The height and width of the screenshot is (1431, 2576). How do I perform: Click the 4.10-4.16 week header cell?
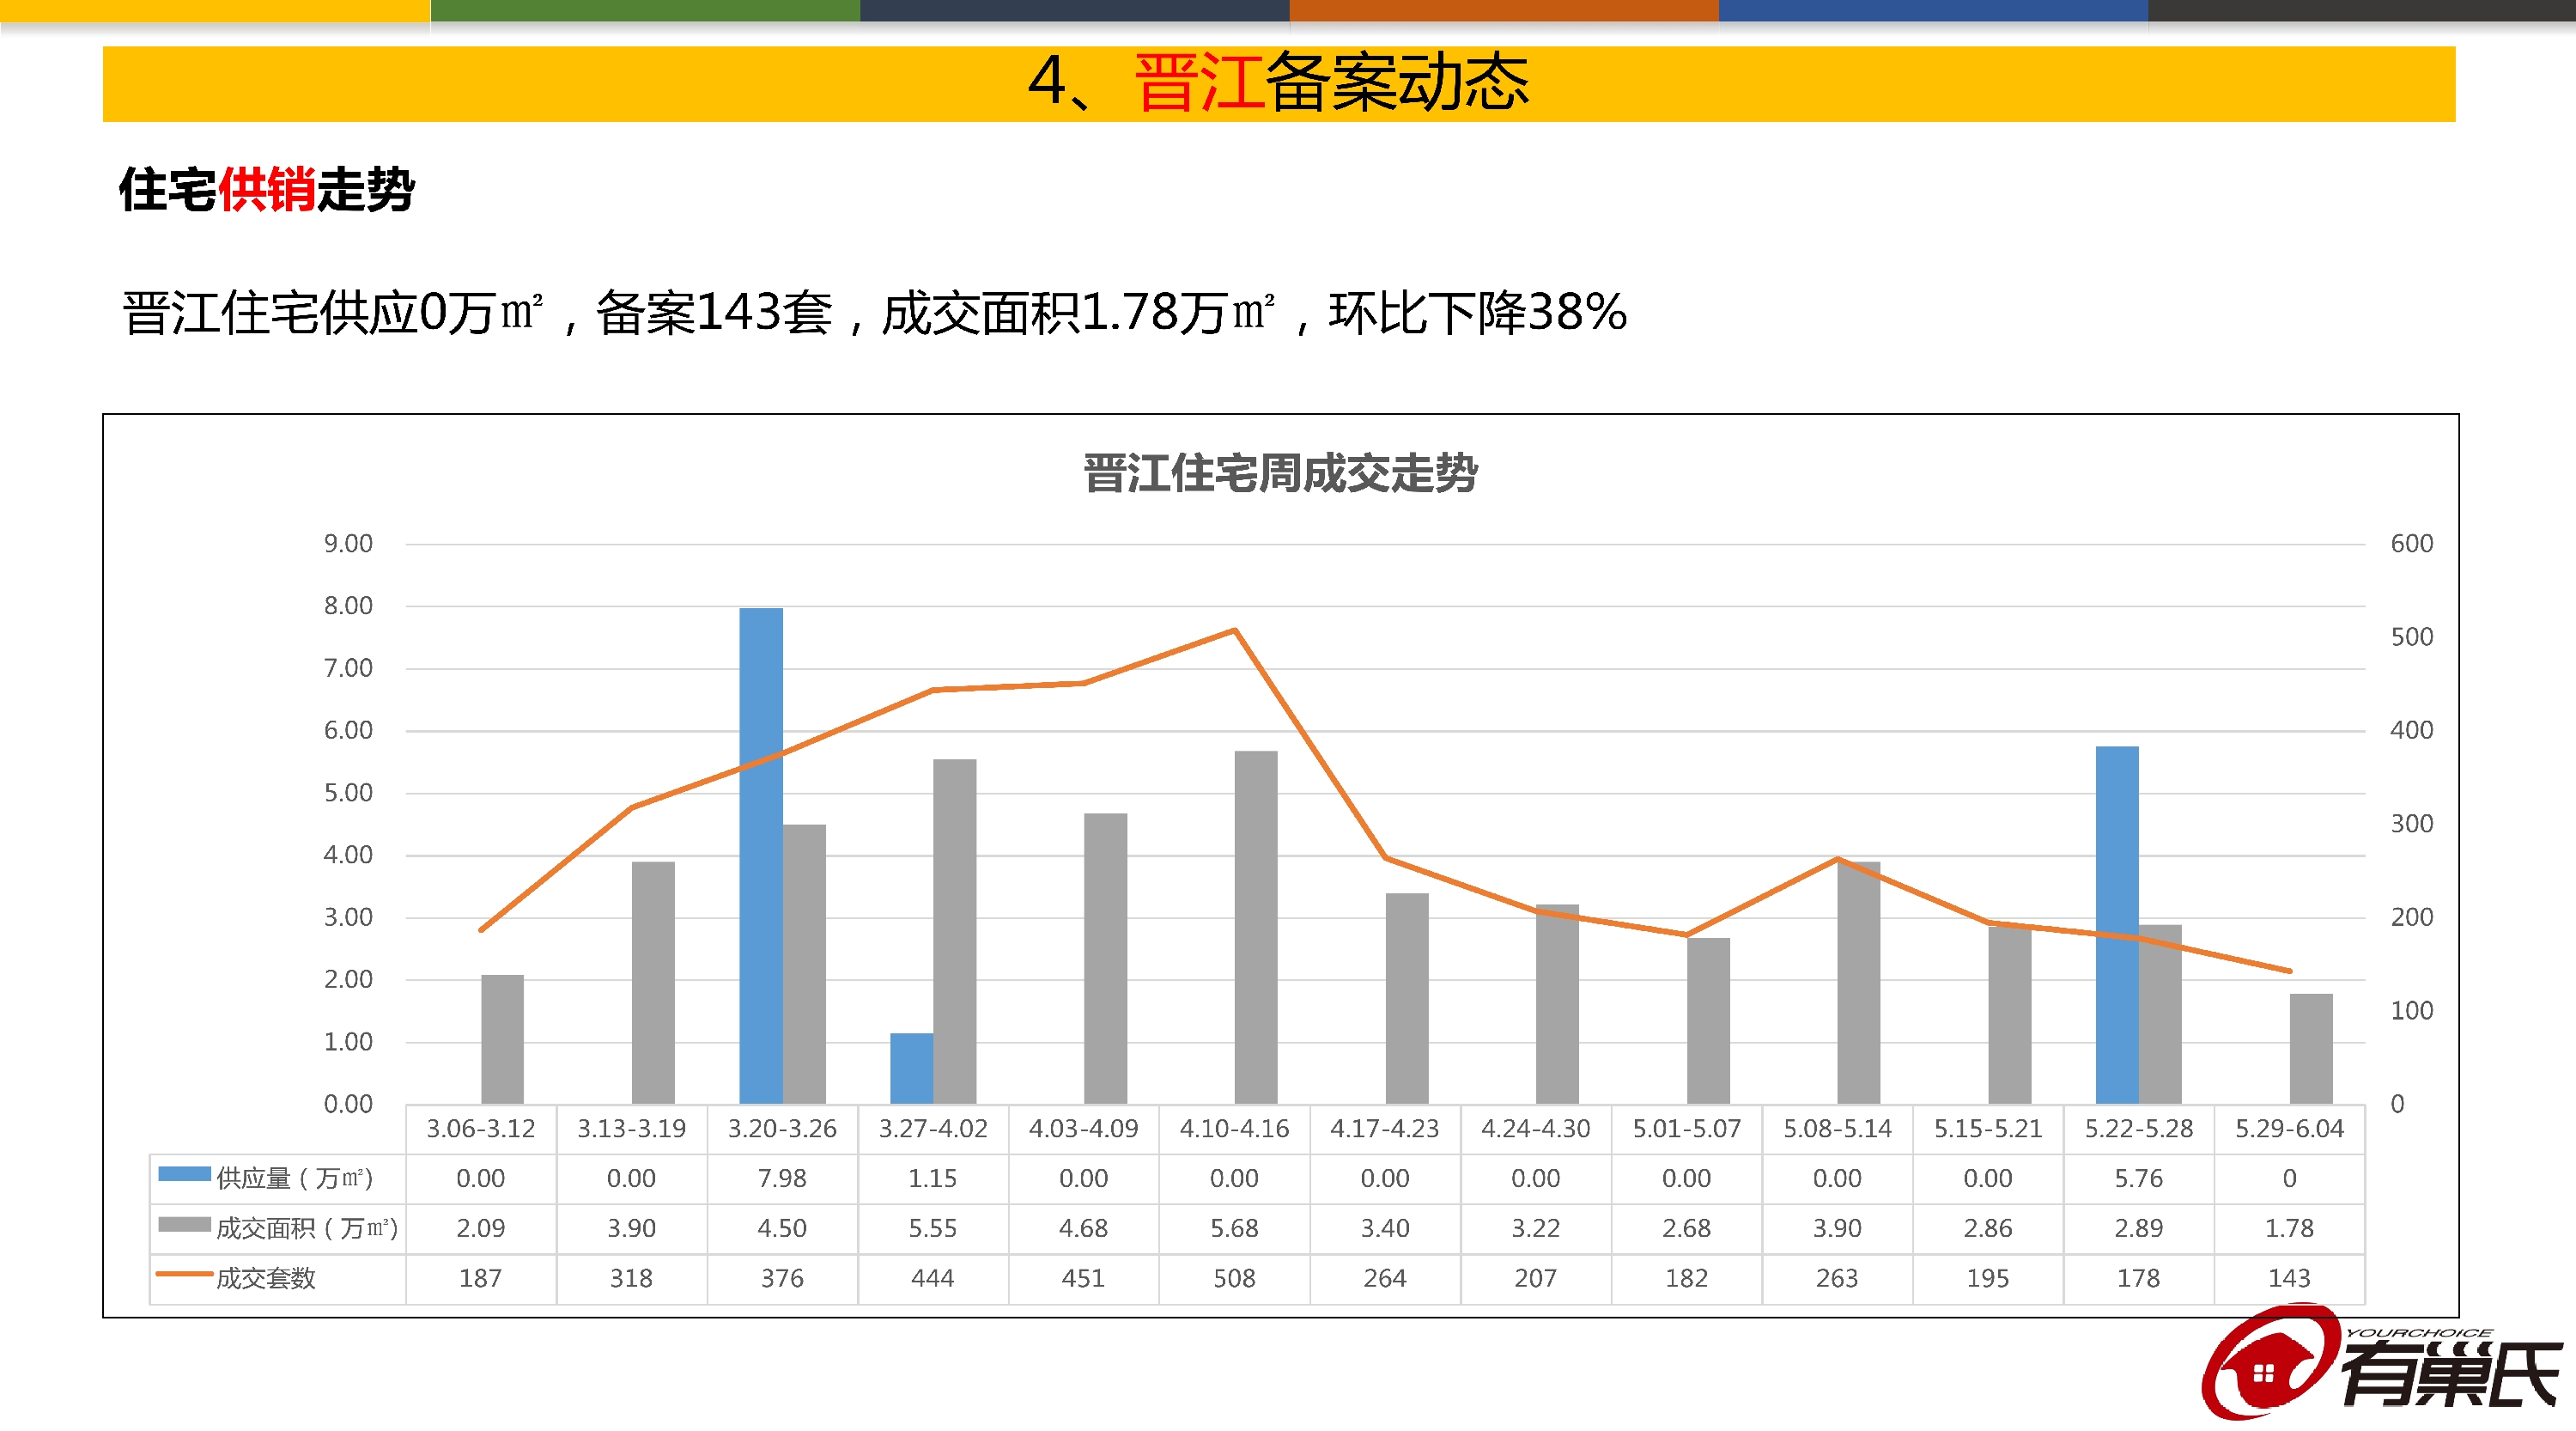coord(1235,1129)
